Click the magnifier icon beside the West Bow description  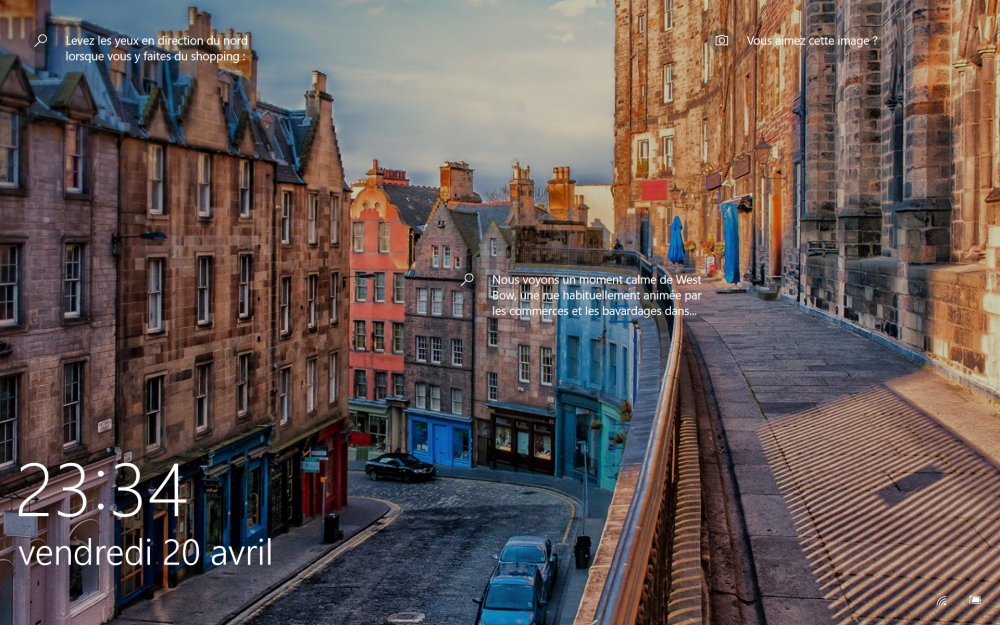click(x=467, y=279)
